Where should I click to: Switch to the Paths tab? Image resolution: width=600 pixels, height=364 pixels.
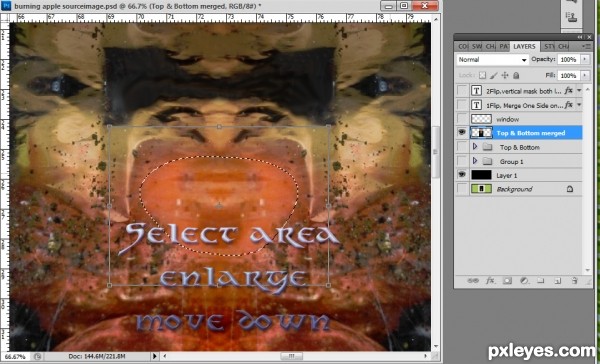click(x=503, y=46)
